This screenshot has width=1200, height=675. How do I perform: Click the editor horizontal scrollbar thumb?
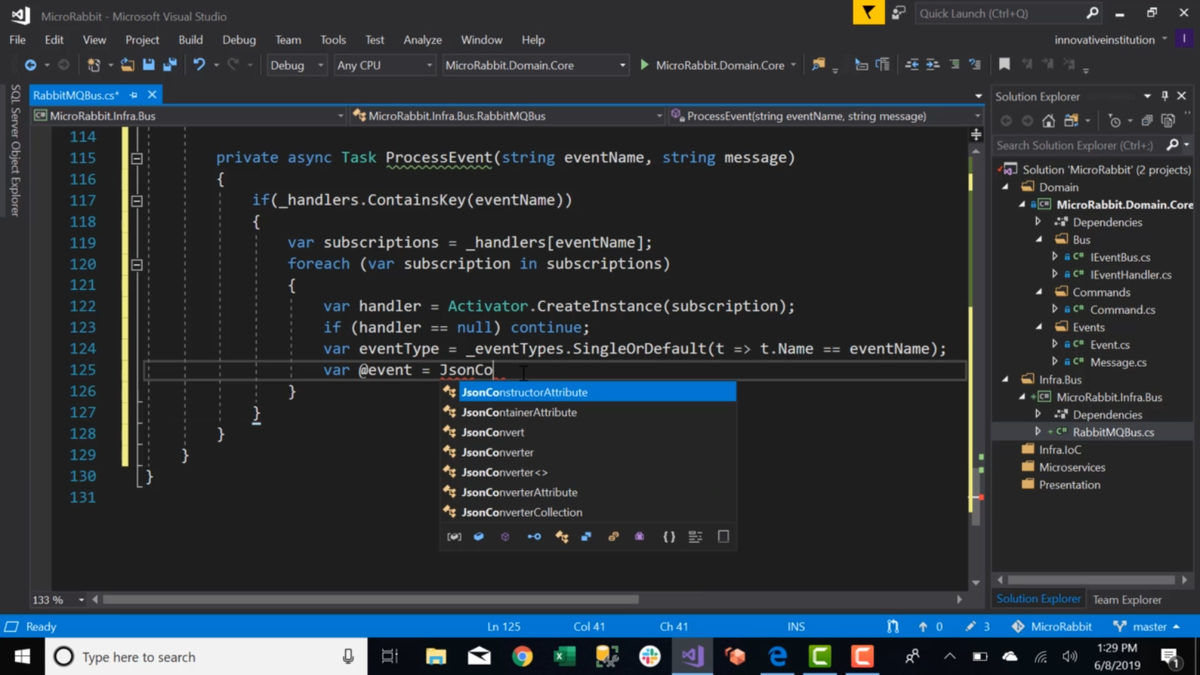371,600
